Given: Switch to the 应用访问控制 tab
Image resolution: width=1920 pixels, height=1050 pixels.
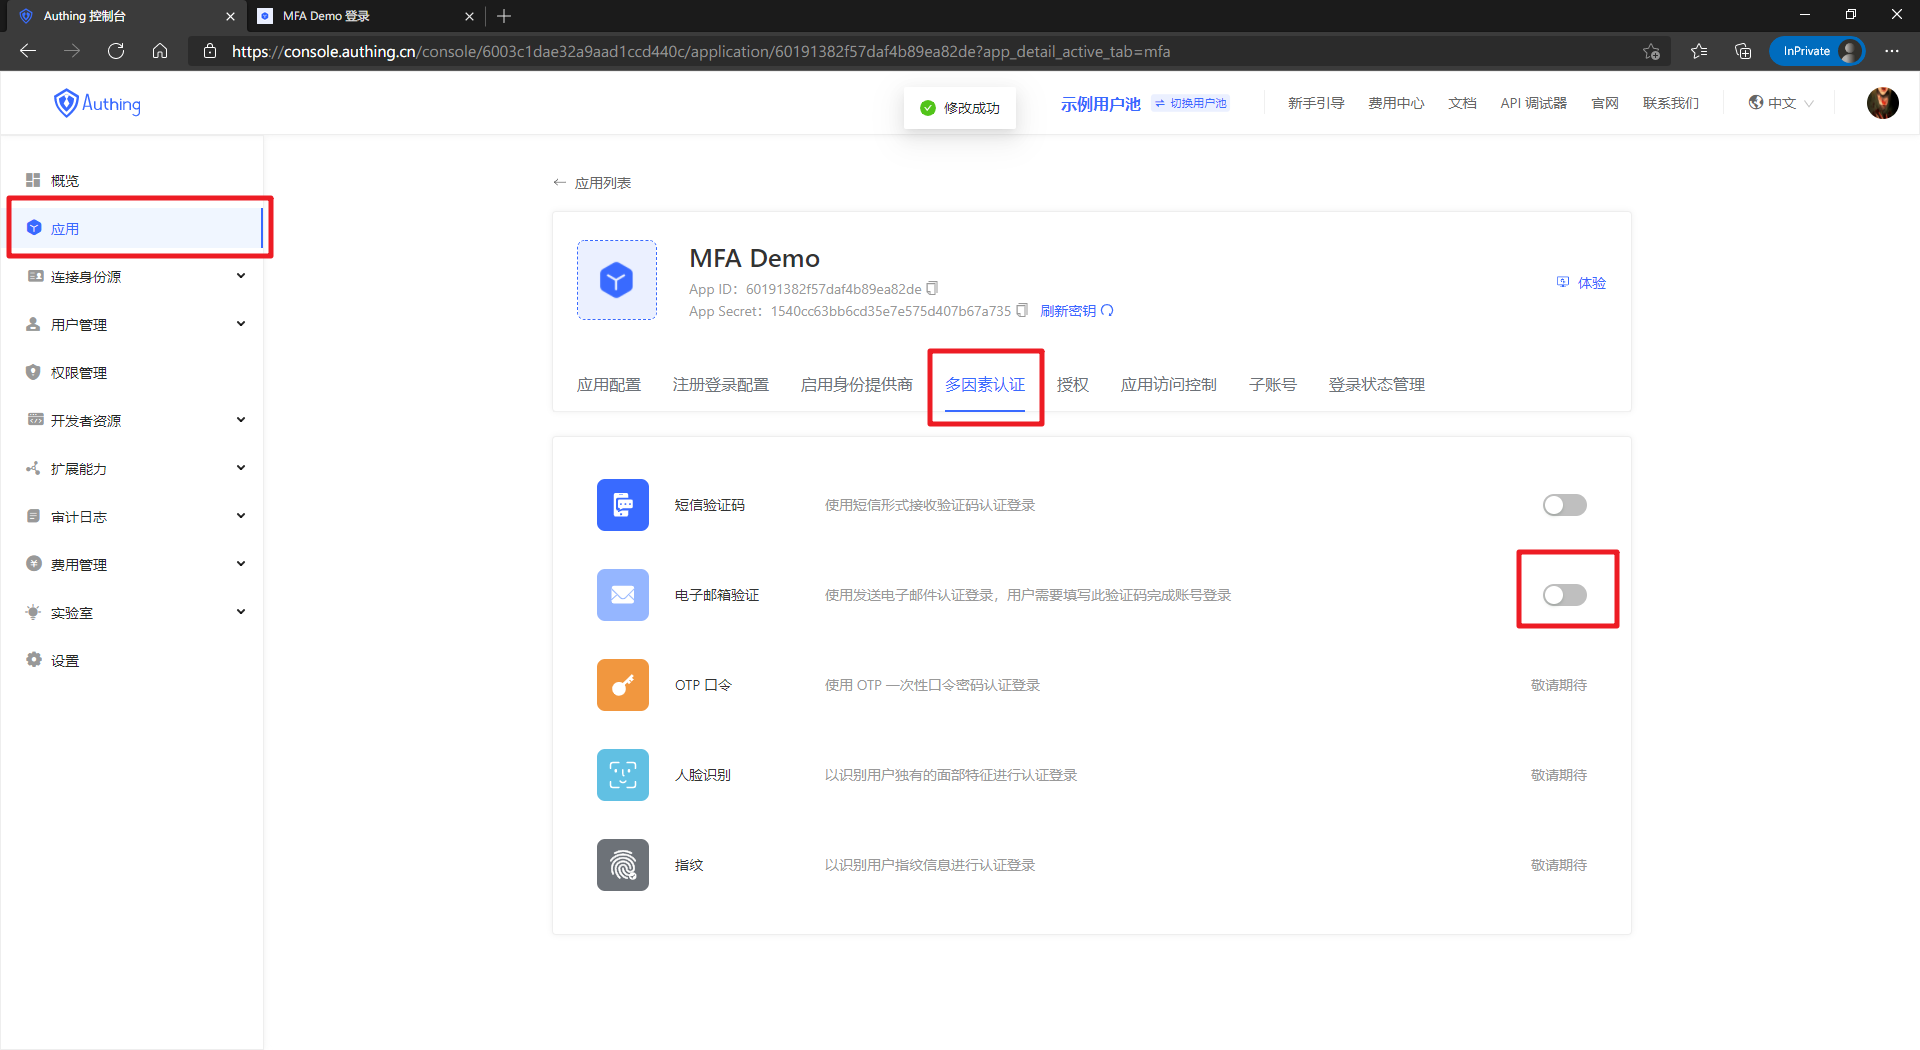Looking at the screenshot, I should (x=1169, y=385).
